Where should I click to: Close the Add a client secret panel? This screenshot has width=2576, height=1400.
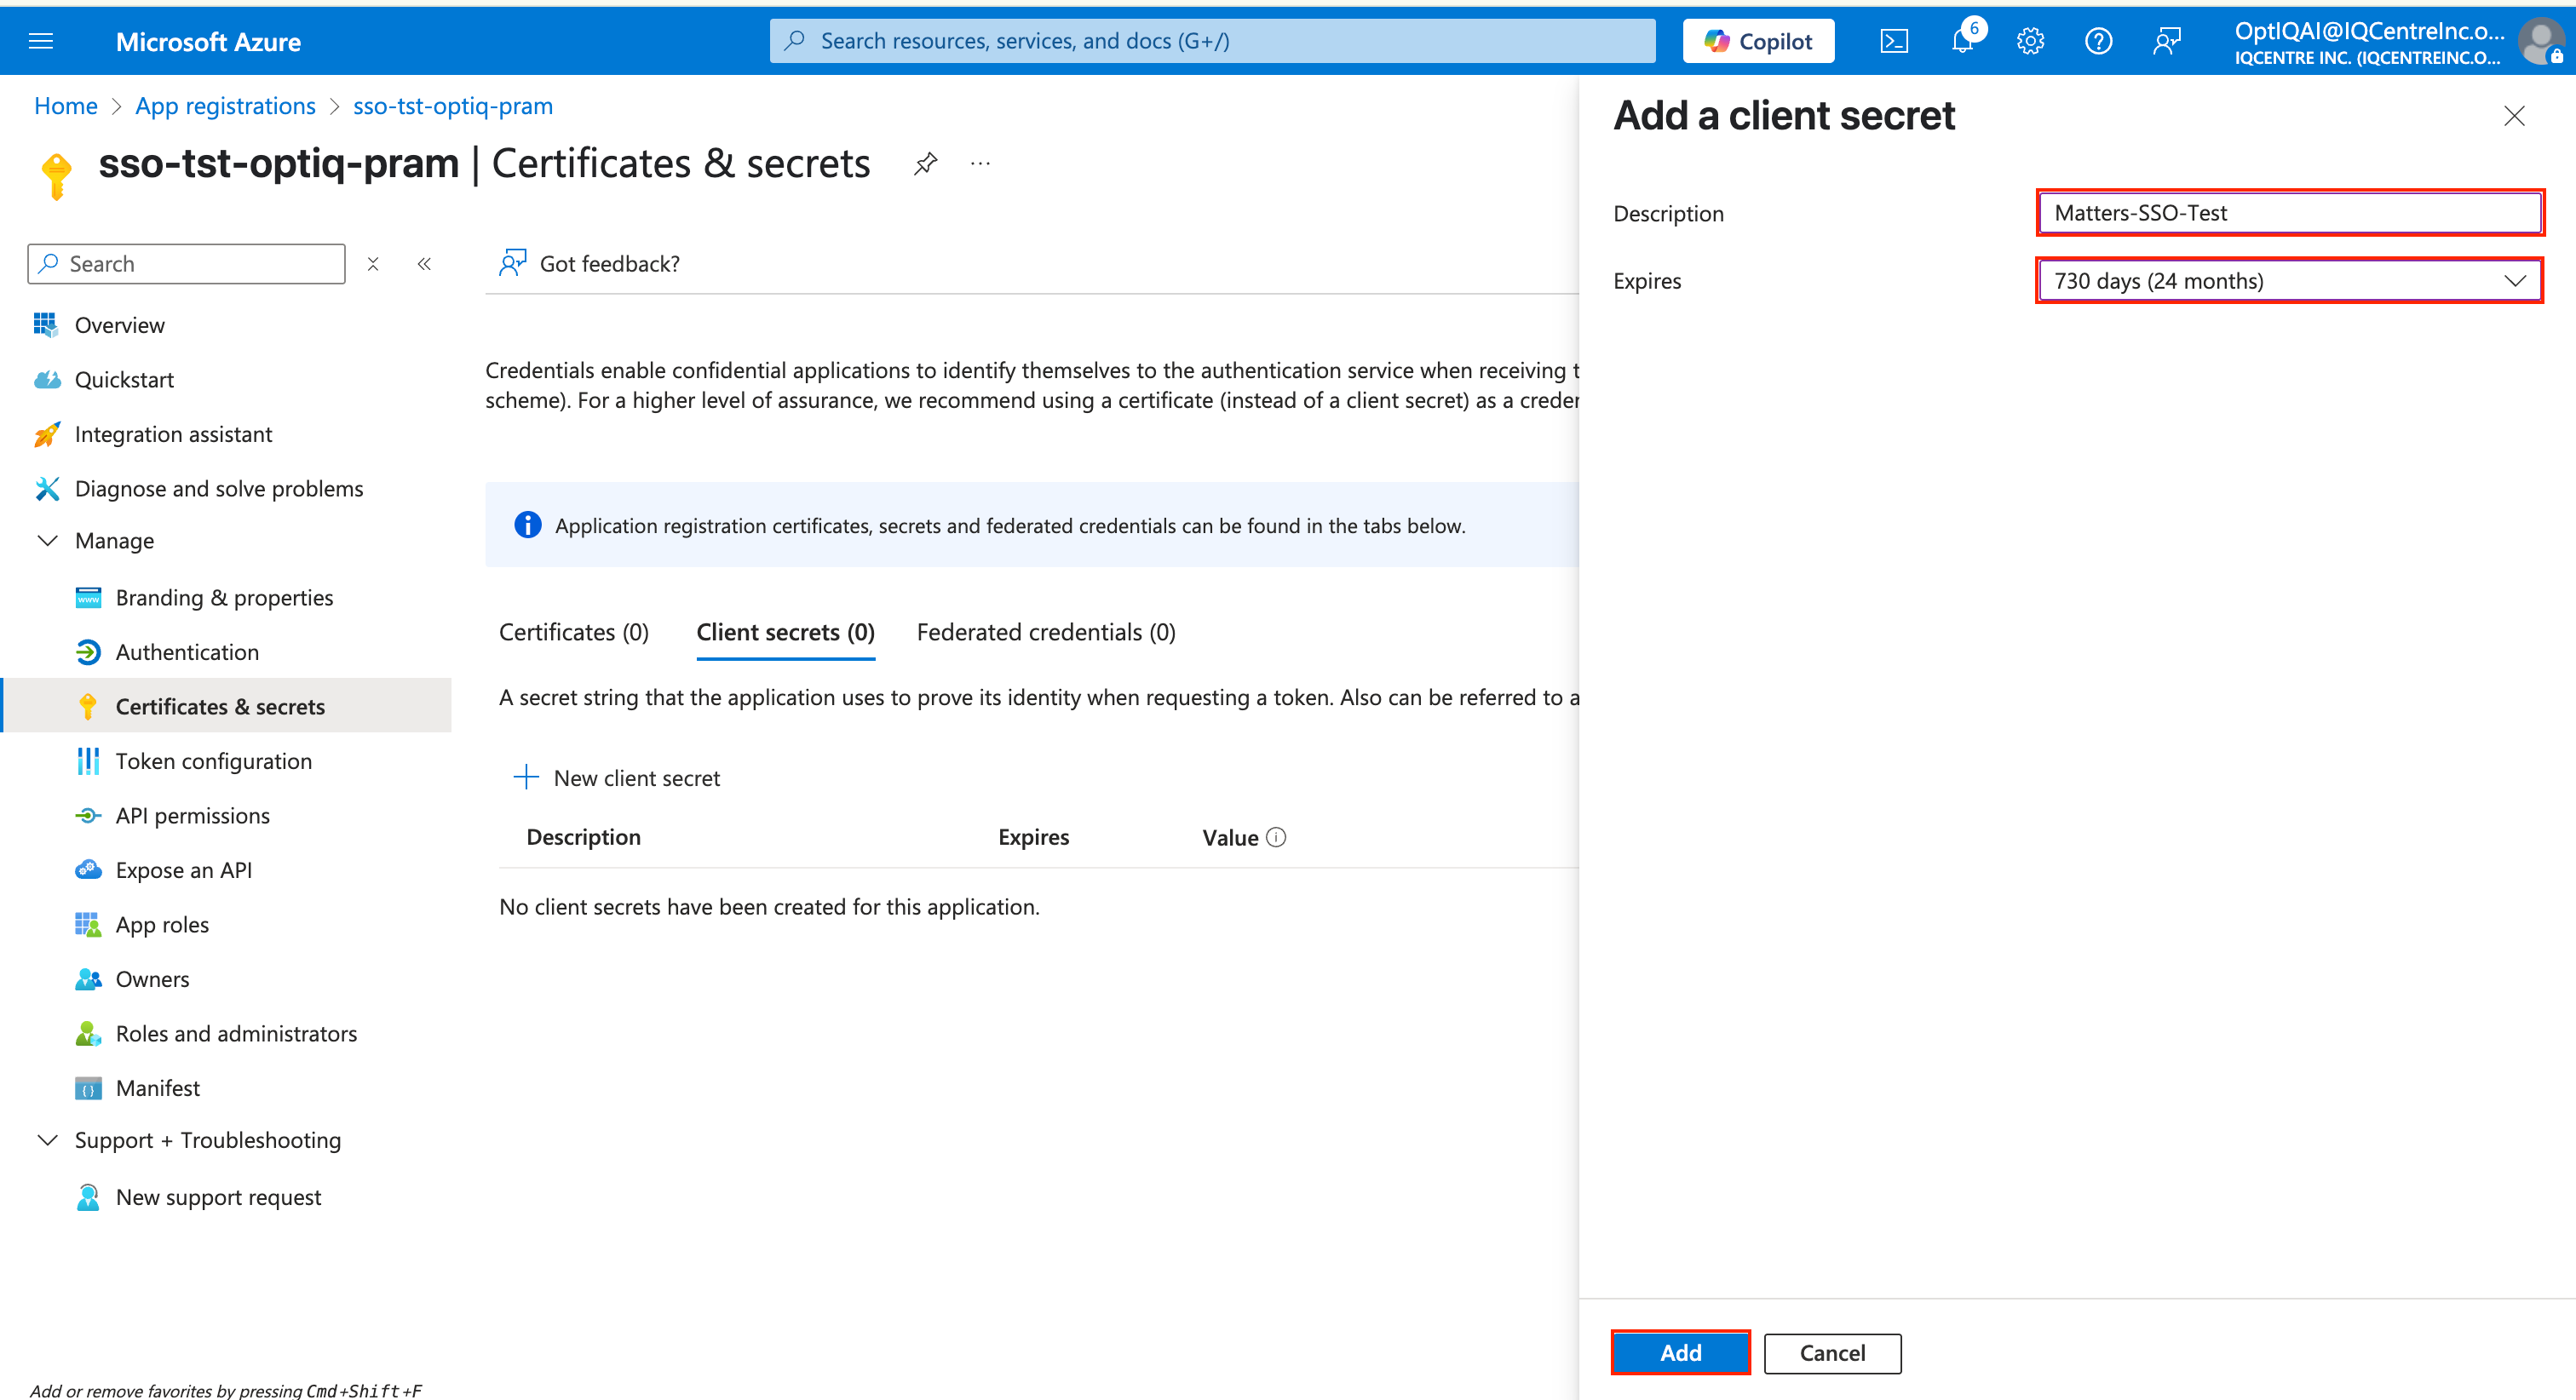pyautogui.click(x=2514, y=116)
